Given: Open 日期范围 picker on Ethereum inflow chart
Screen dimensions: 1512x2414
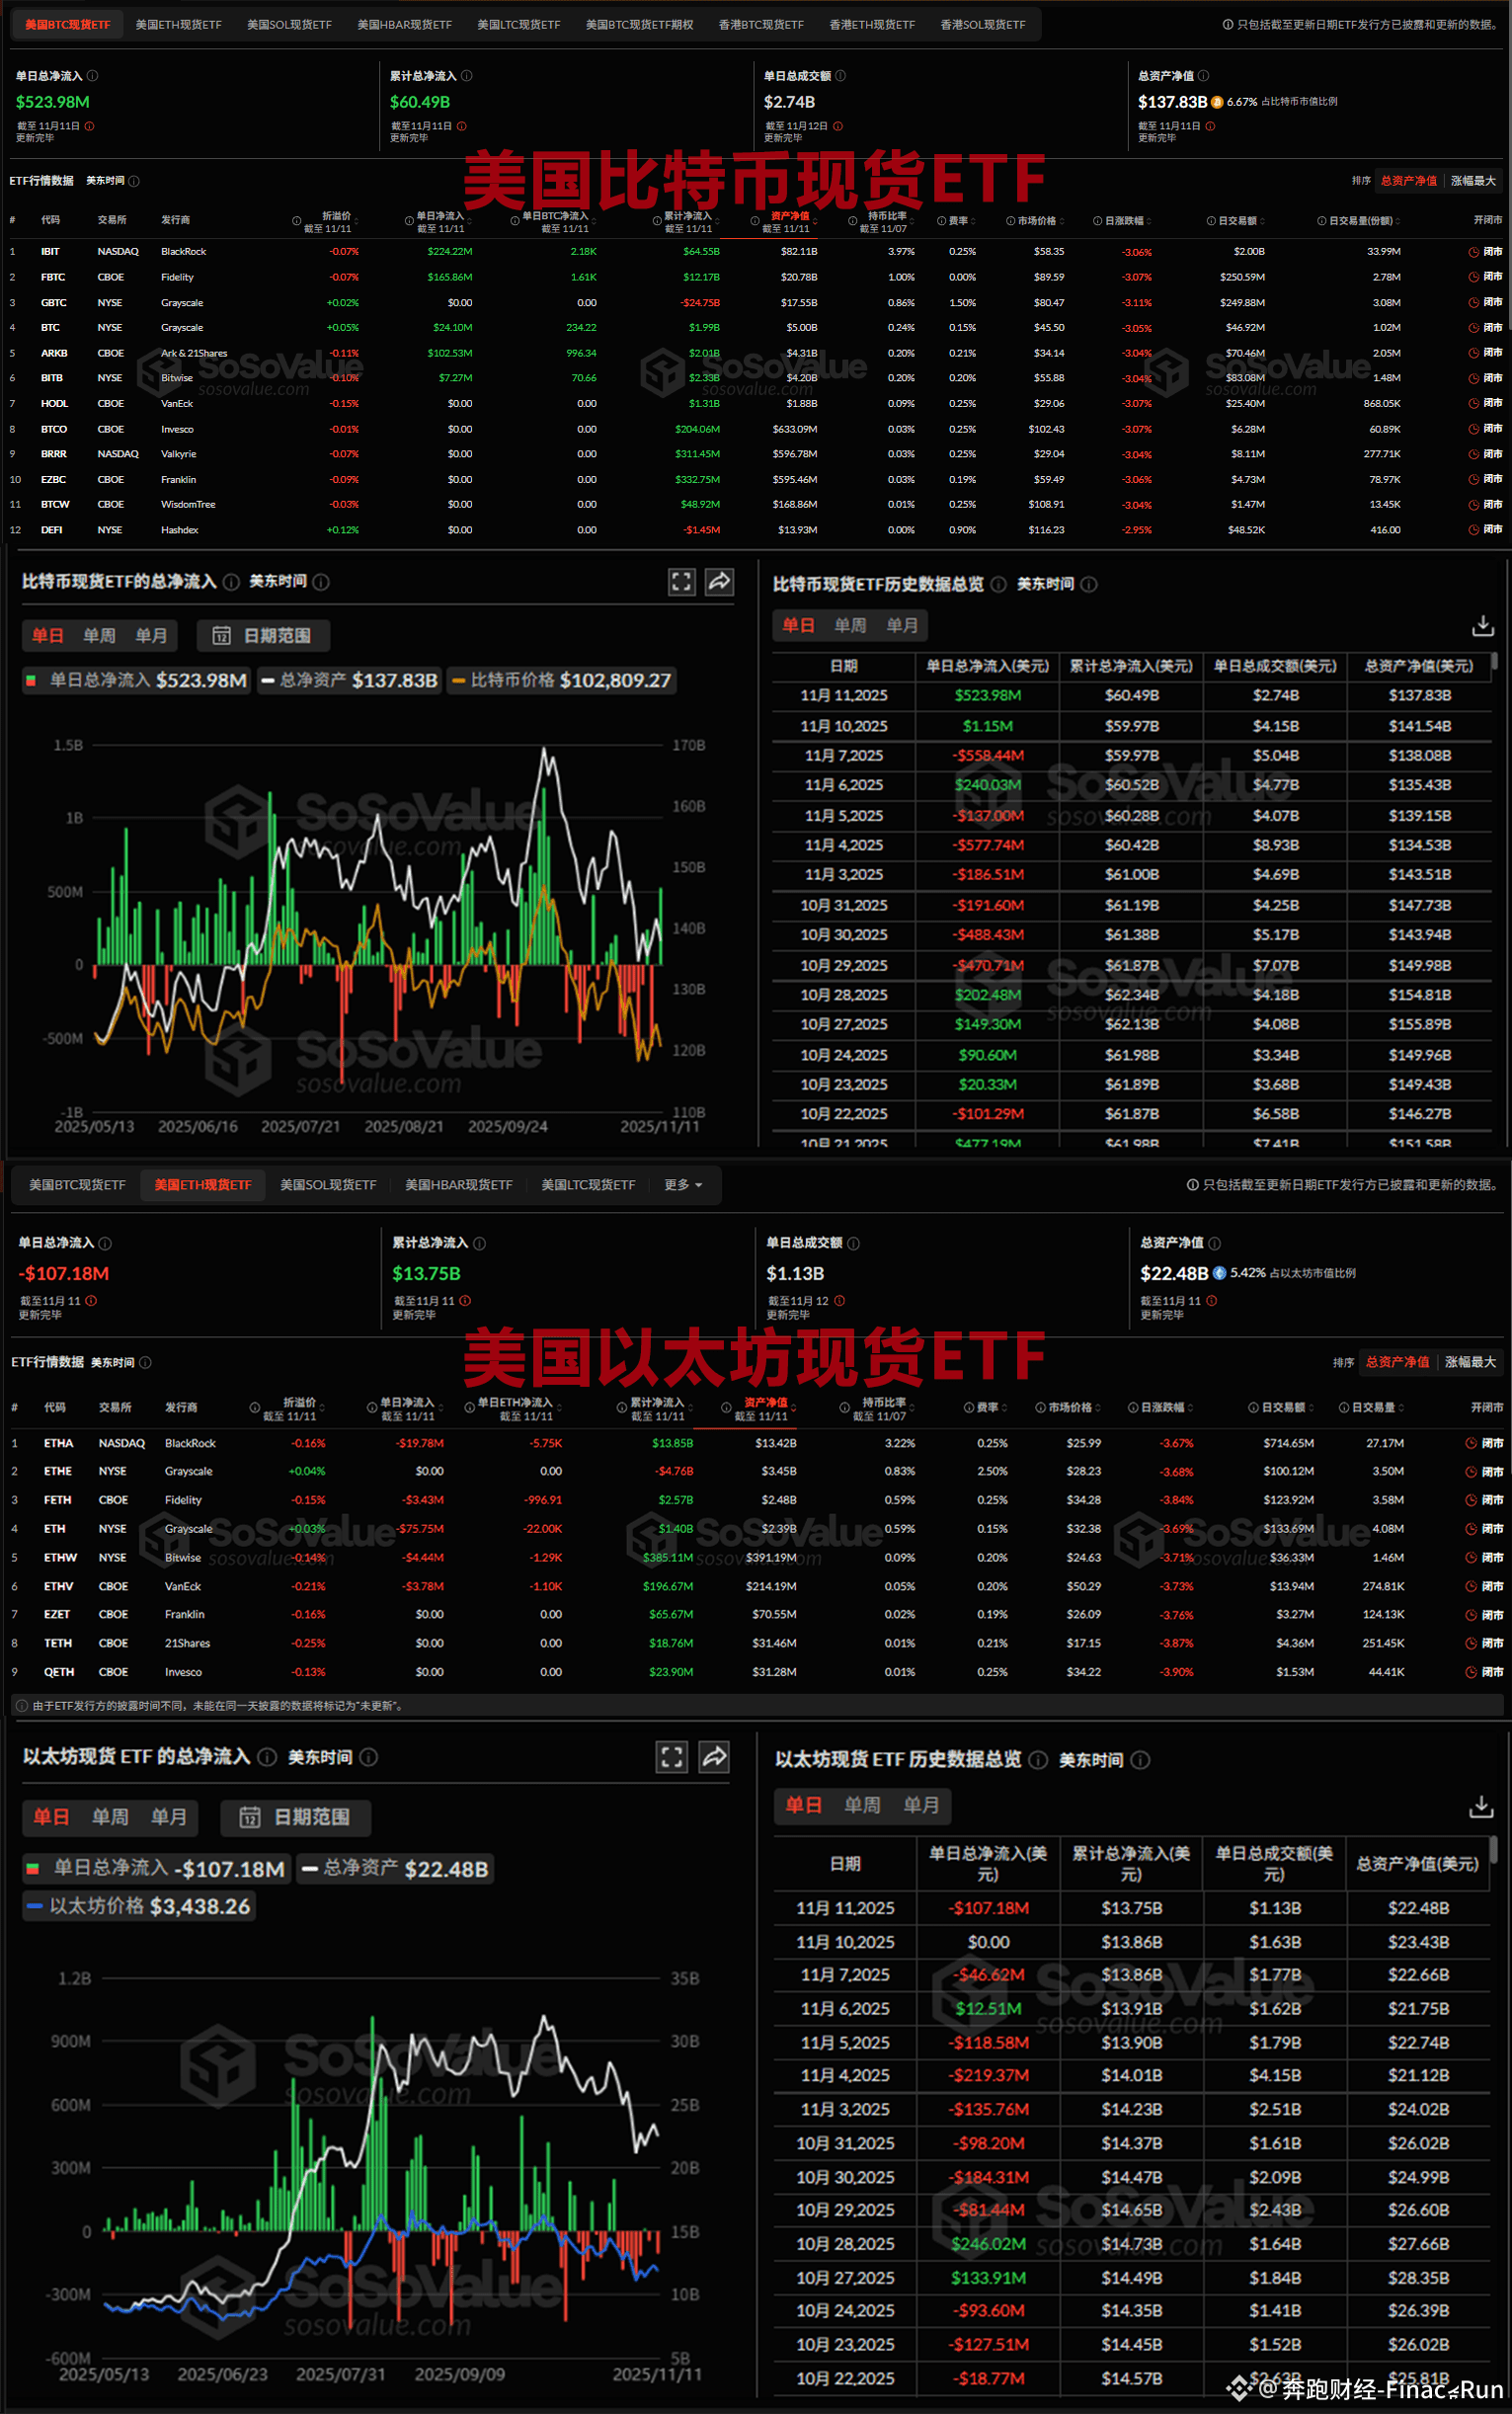Looking at the screenshot, I should pyautogui.click(x=296, y=1817).
